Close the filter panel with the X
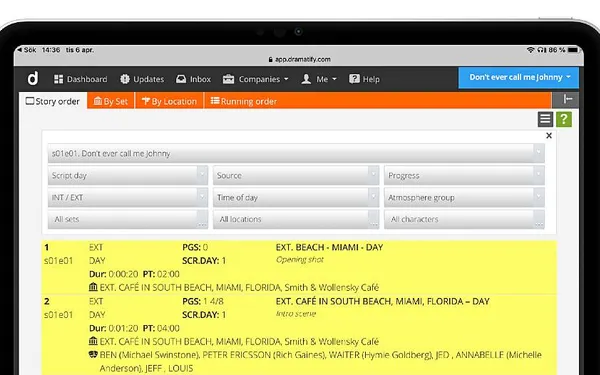This screenshot has height=375, width=600. pos(549,135)
